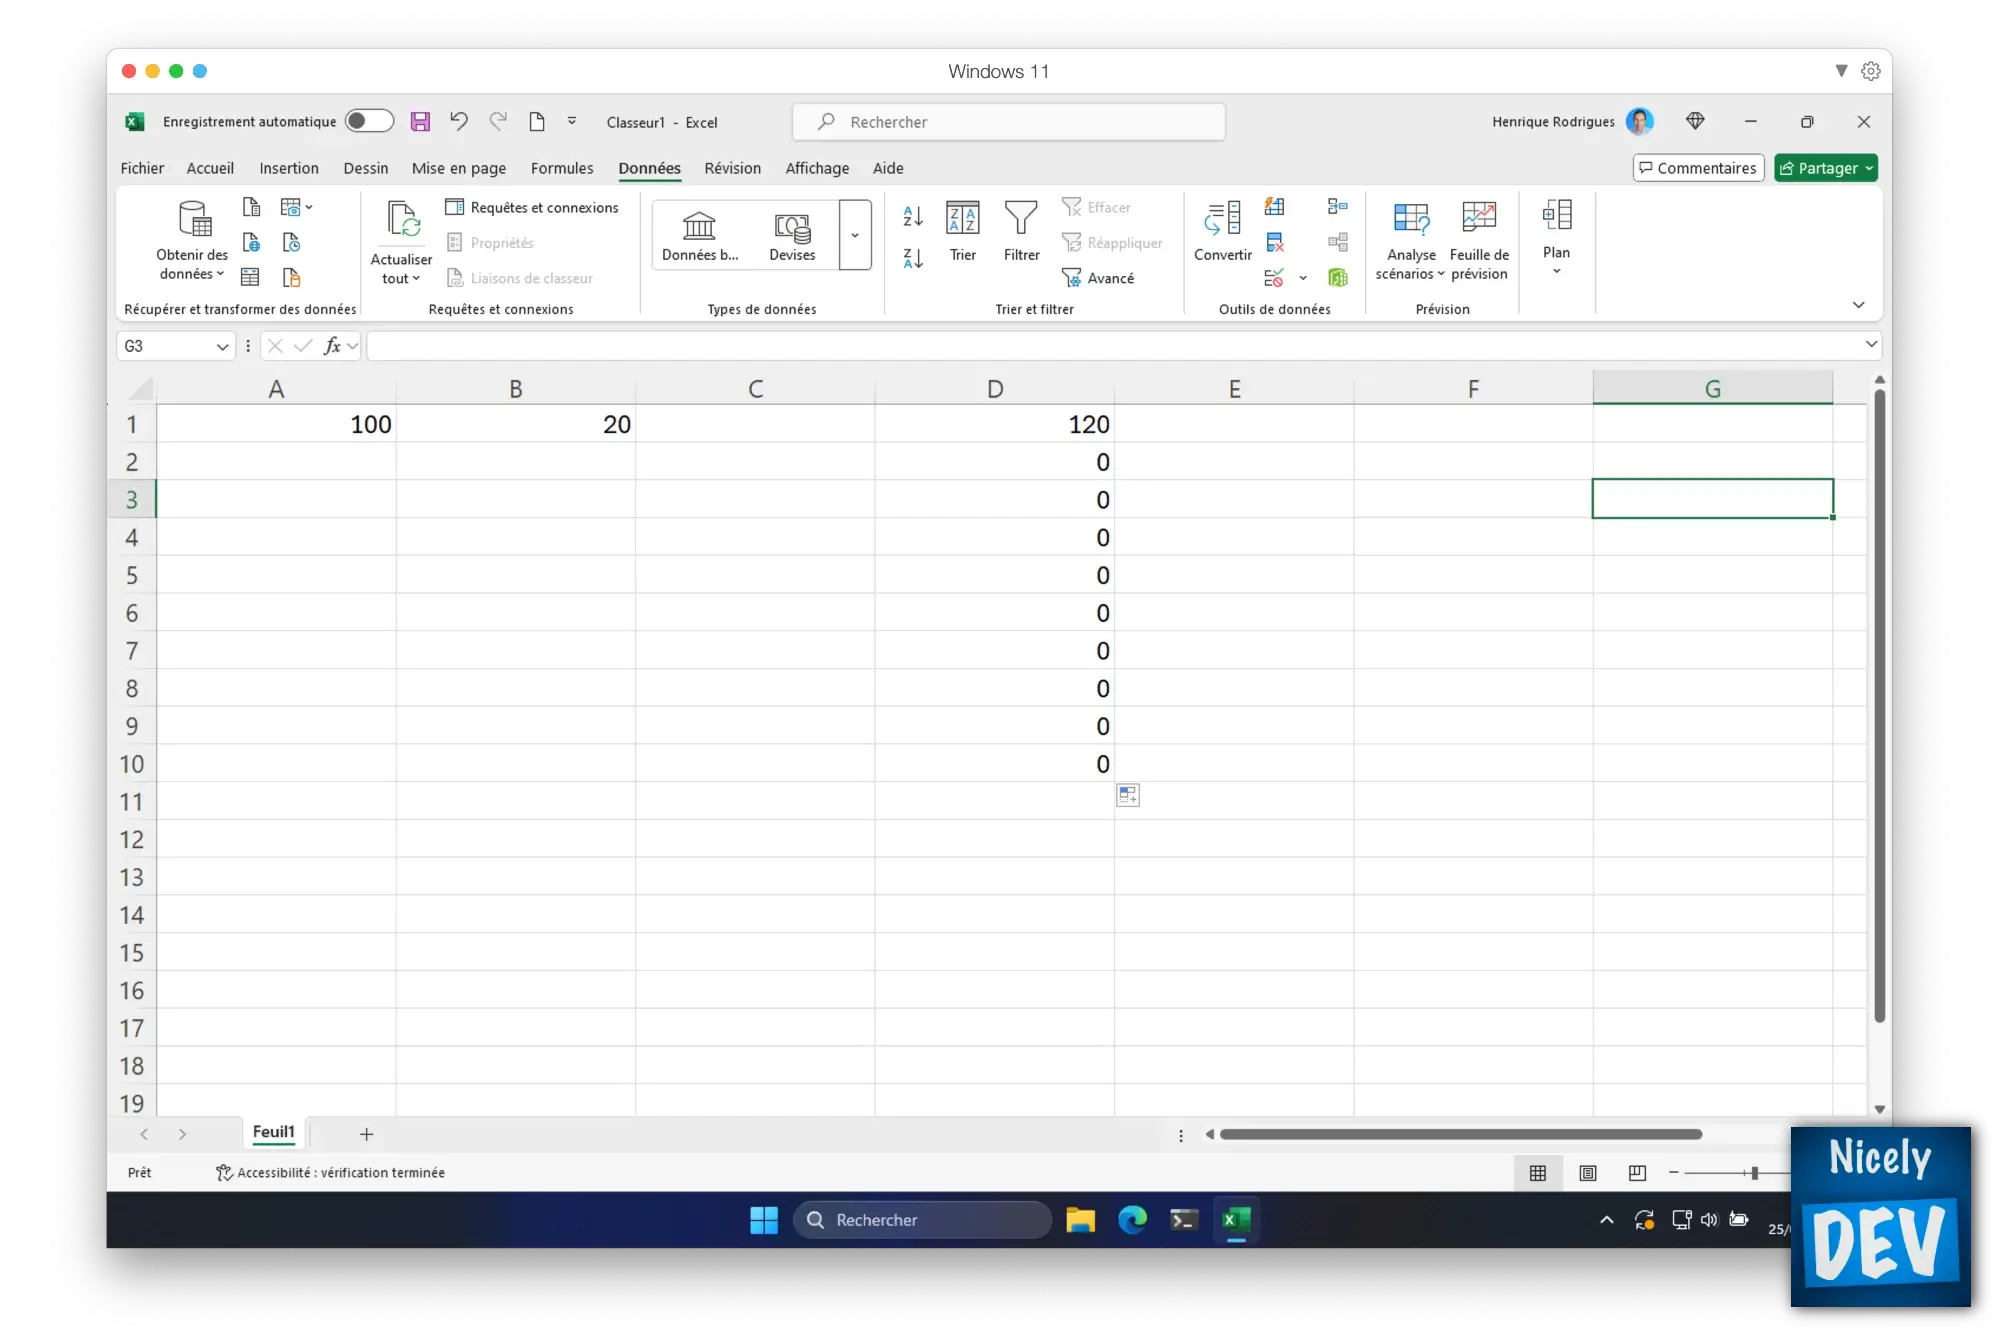This screenshot has width=2000, height=1338.
Task: Select the Devises data type
Action: point(792,236)
